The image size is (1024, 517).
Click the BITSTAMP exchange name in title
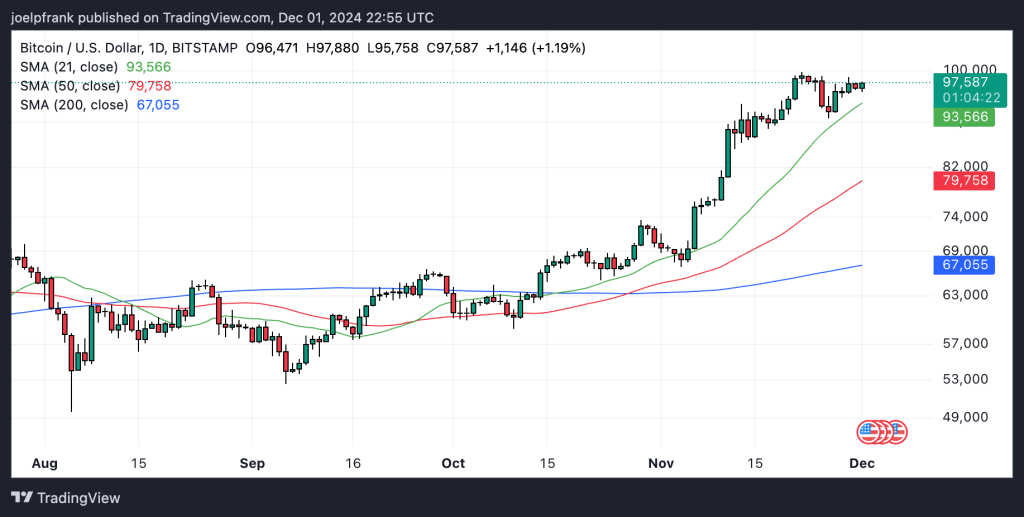click(238, 47)
